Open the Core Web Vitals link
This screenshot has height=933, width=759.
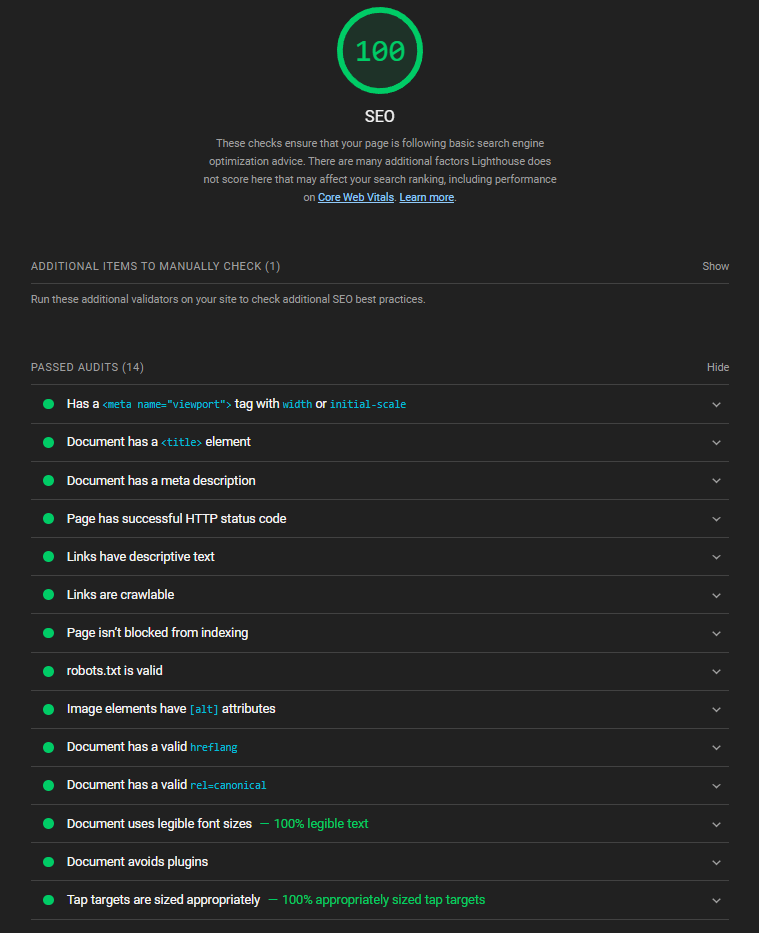[356, 197]
